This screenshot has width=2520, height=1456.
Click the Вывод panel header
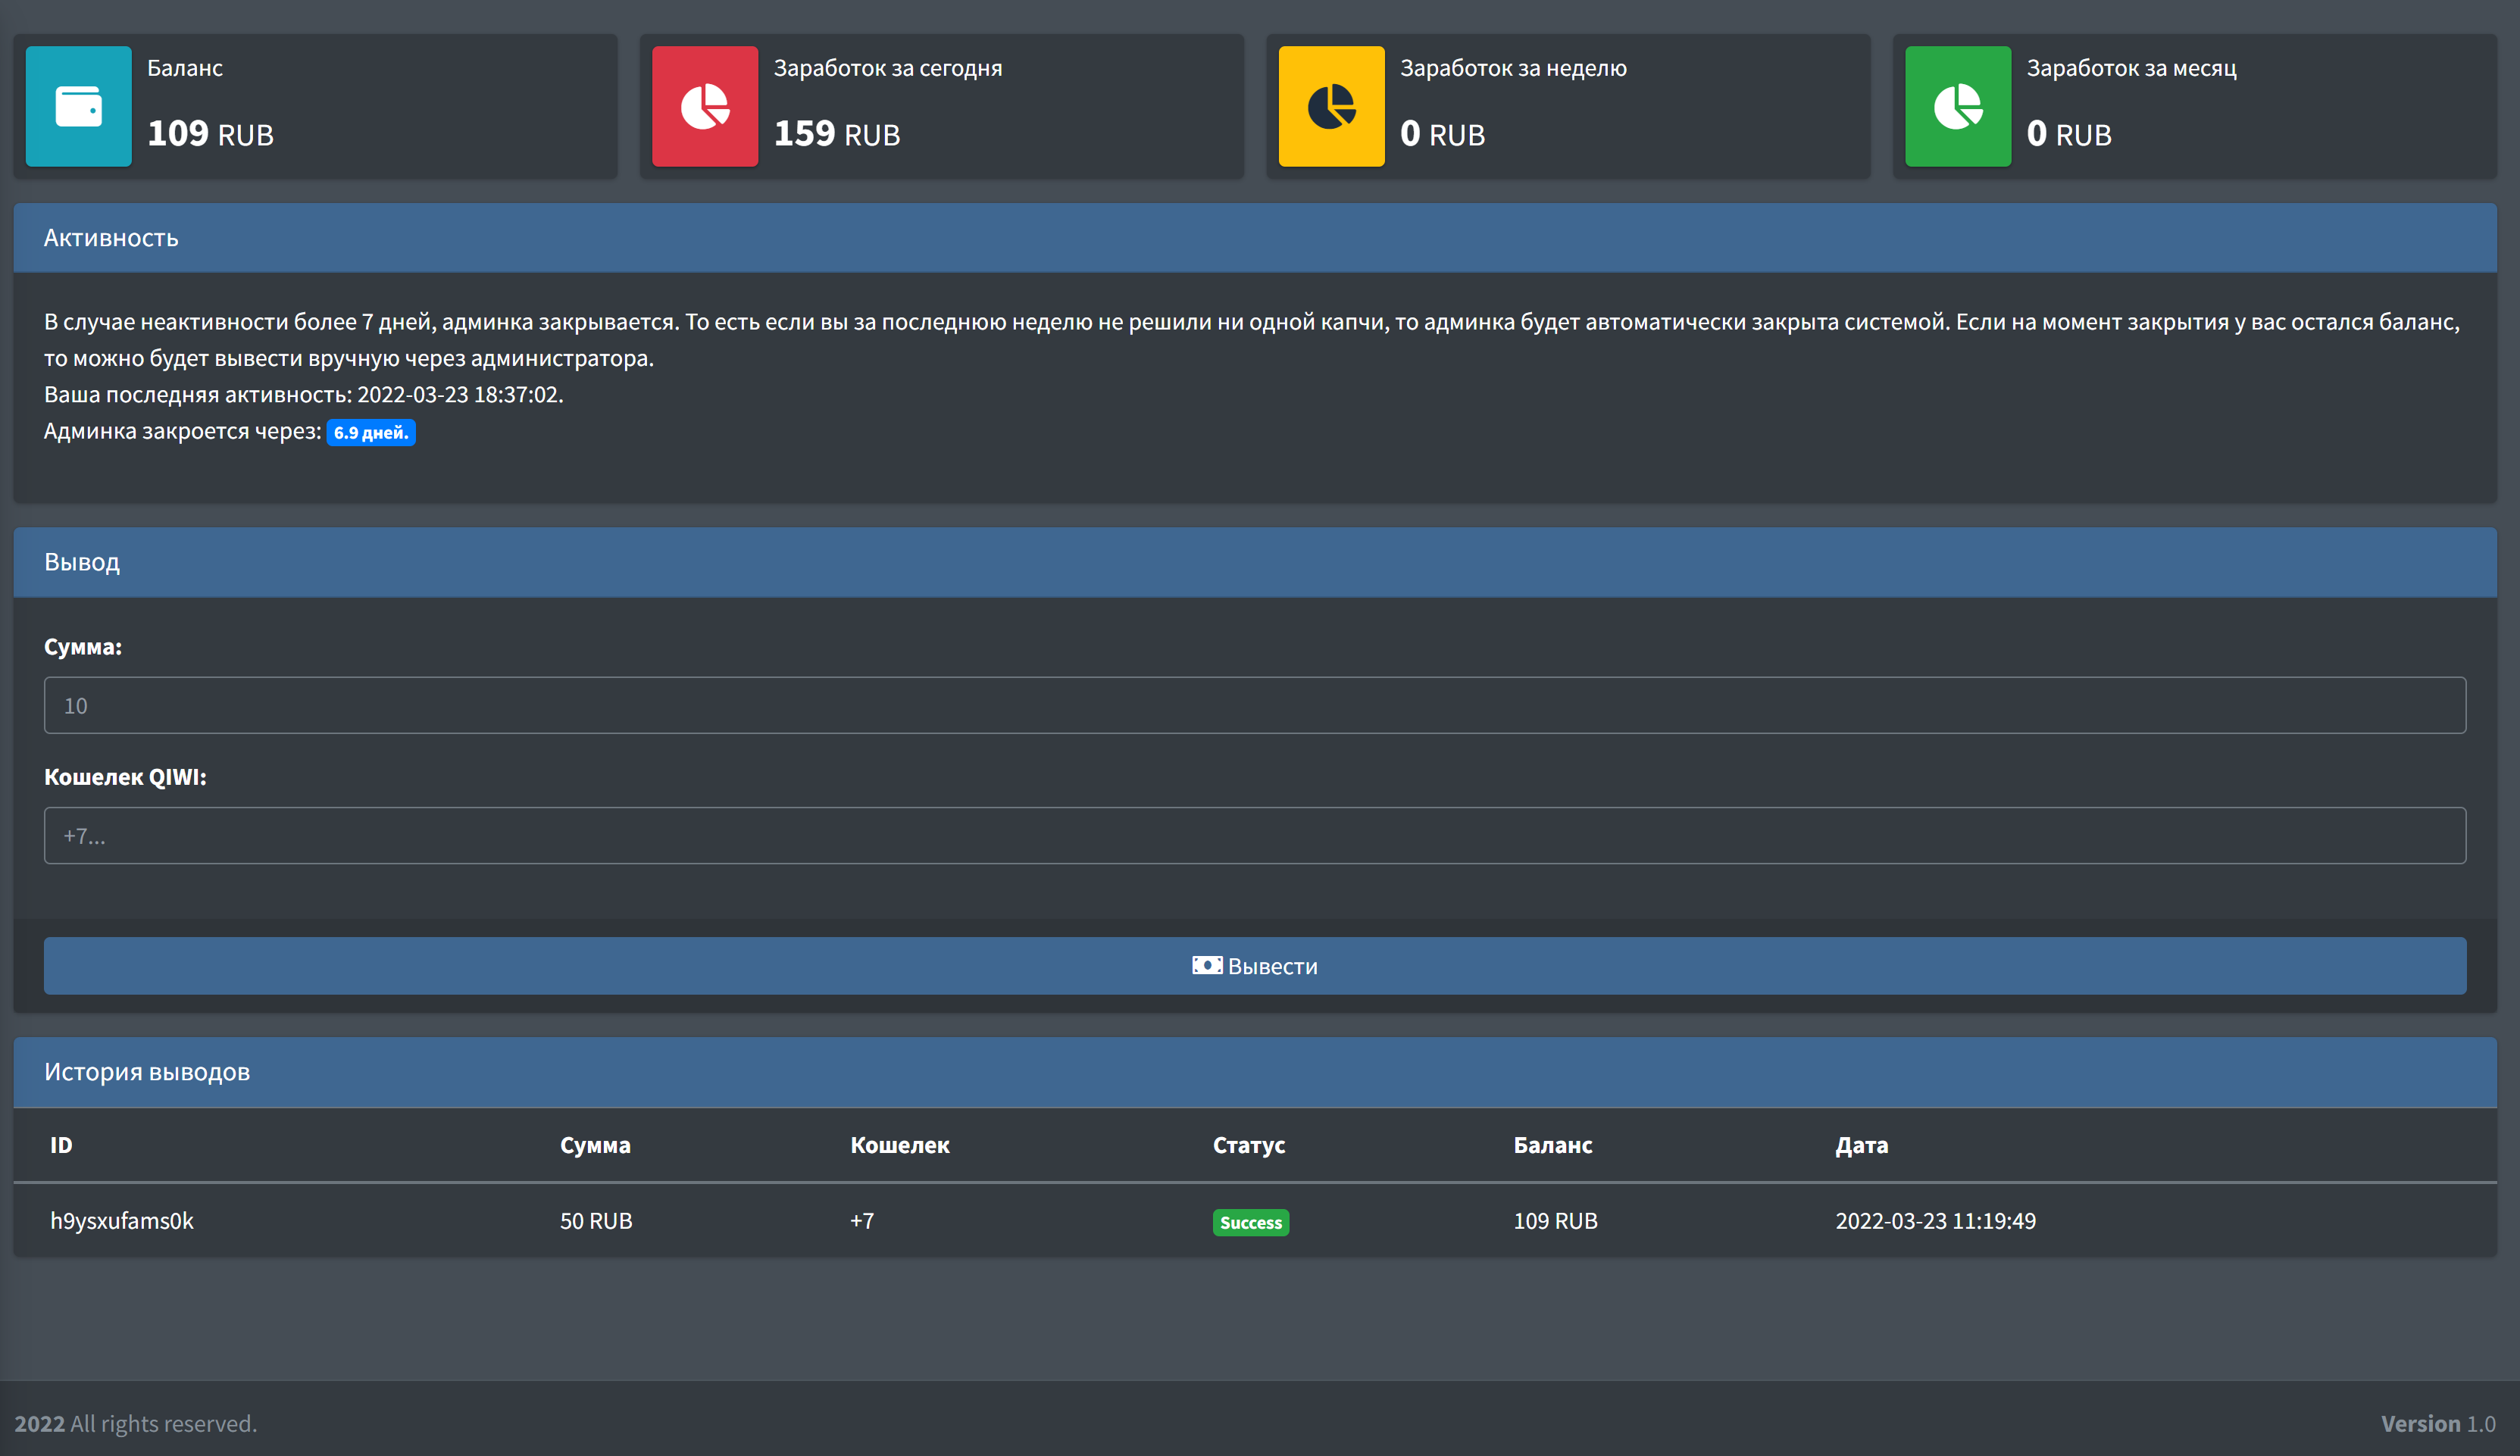tap(1255, 562)
